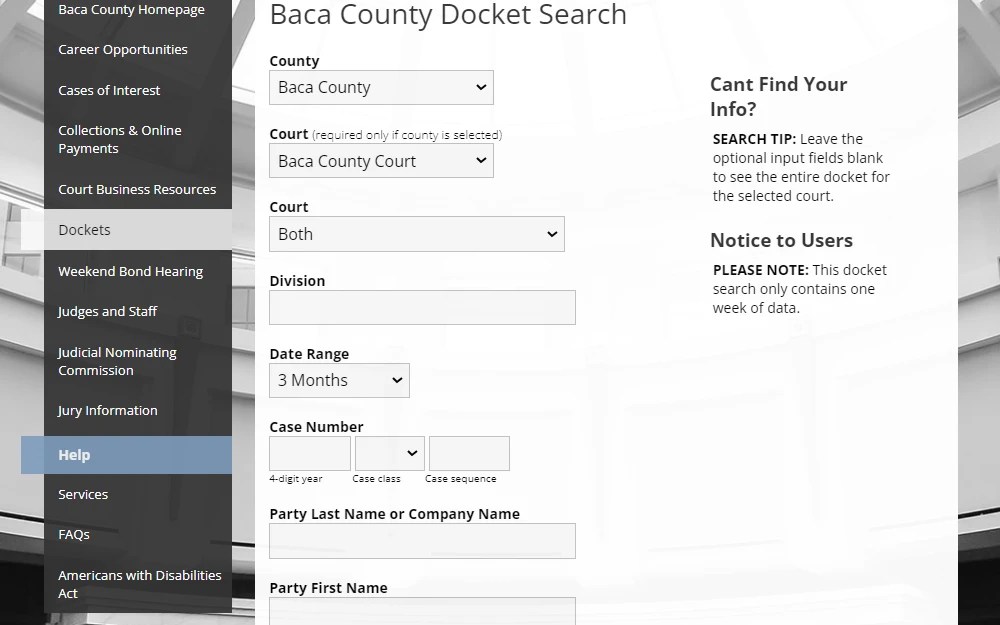Click the Case sequence input field
This screenshot has height=625, width=1000.
(x=469, y=453)
